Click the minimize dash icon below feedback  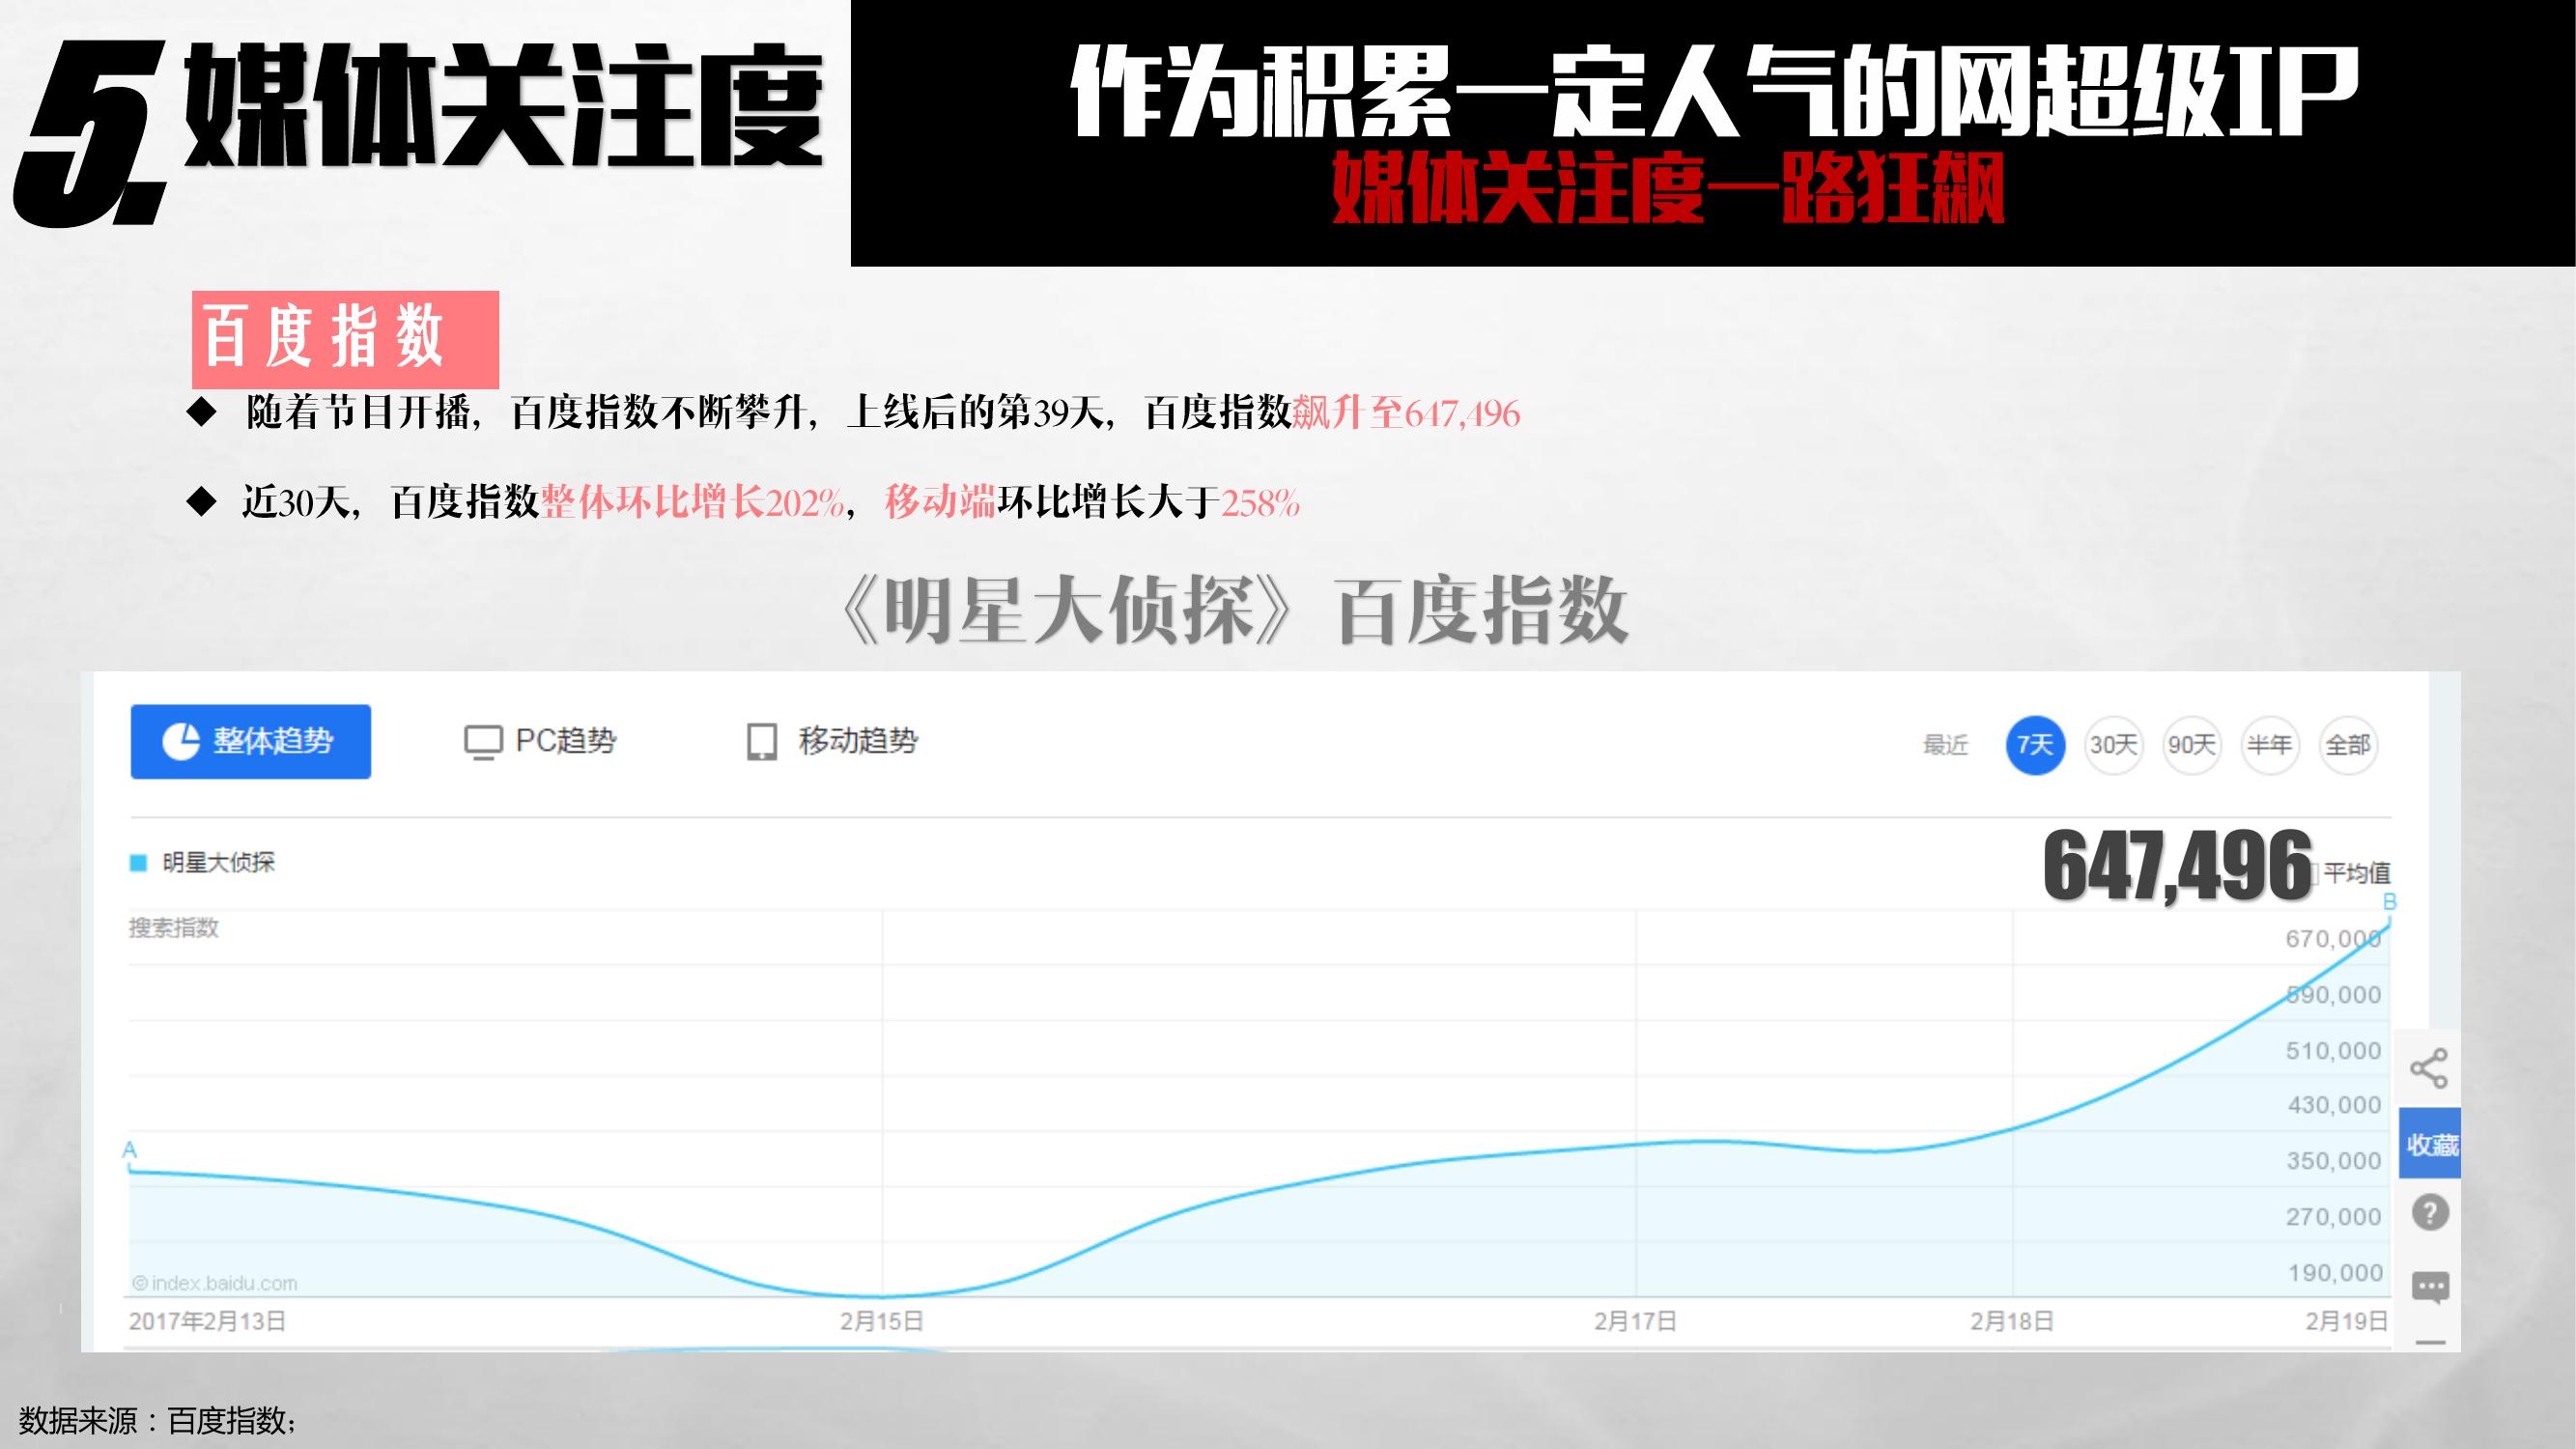click(x=2430, y=1342)
